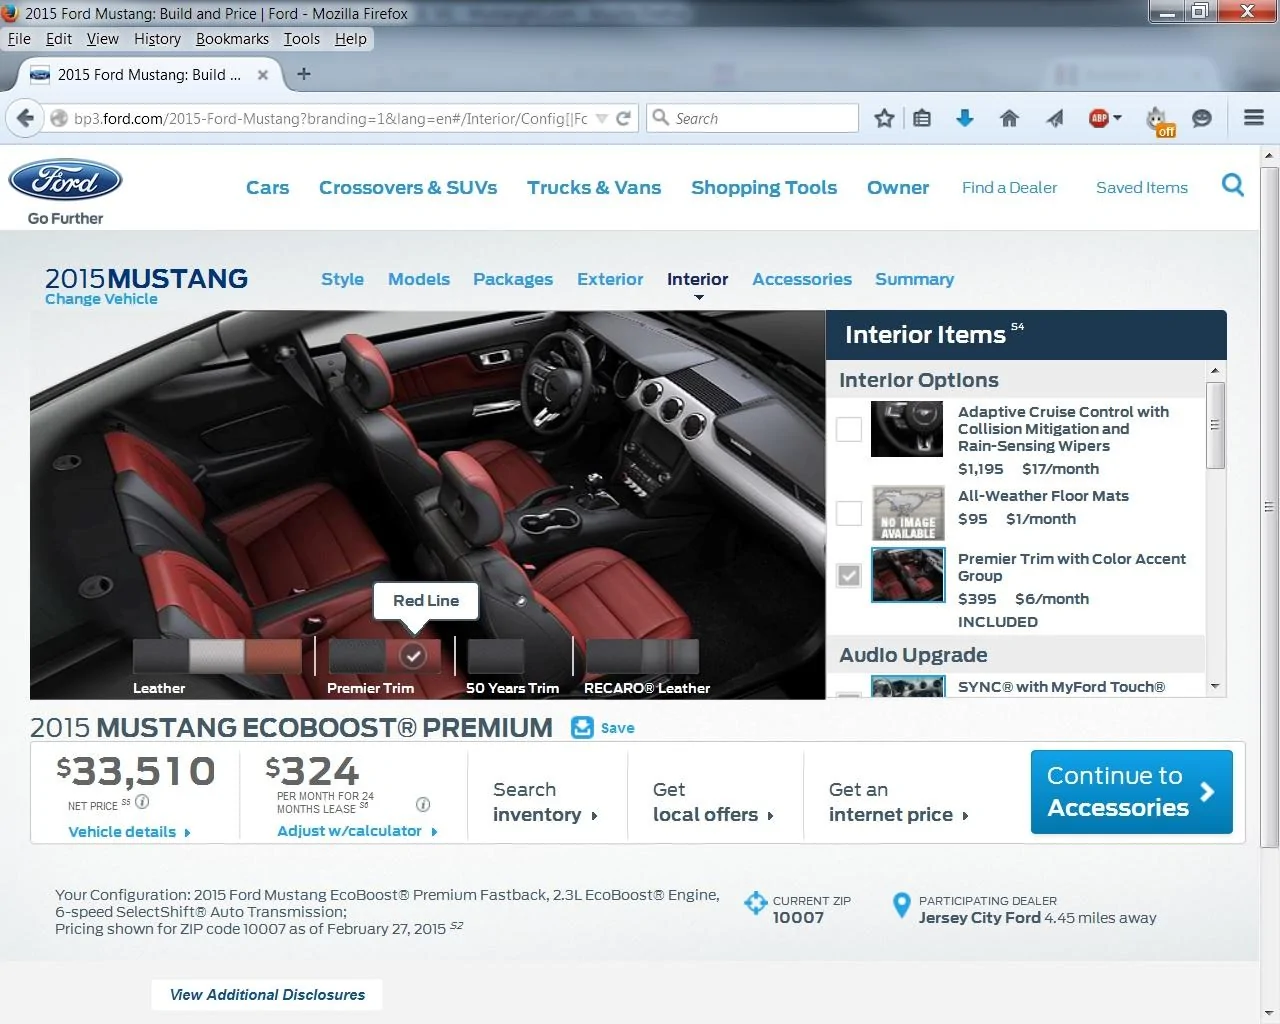Open a new tab with plus button
Viewport: 1280px width, 1024px height.
click(x=304, y=74)
